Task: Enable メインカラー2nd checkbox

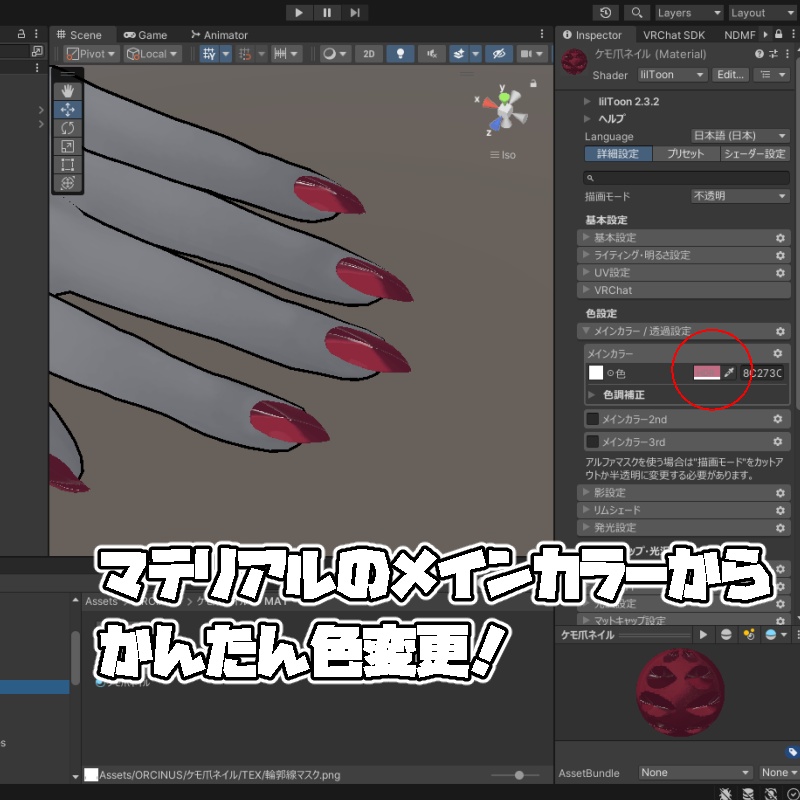Action: tap(592, 419)
